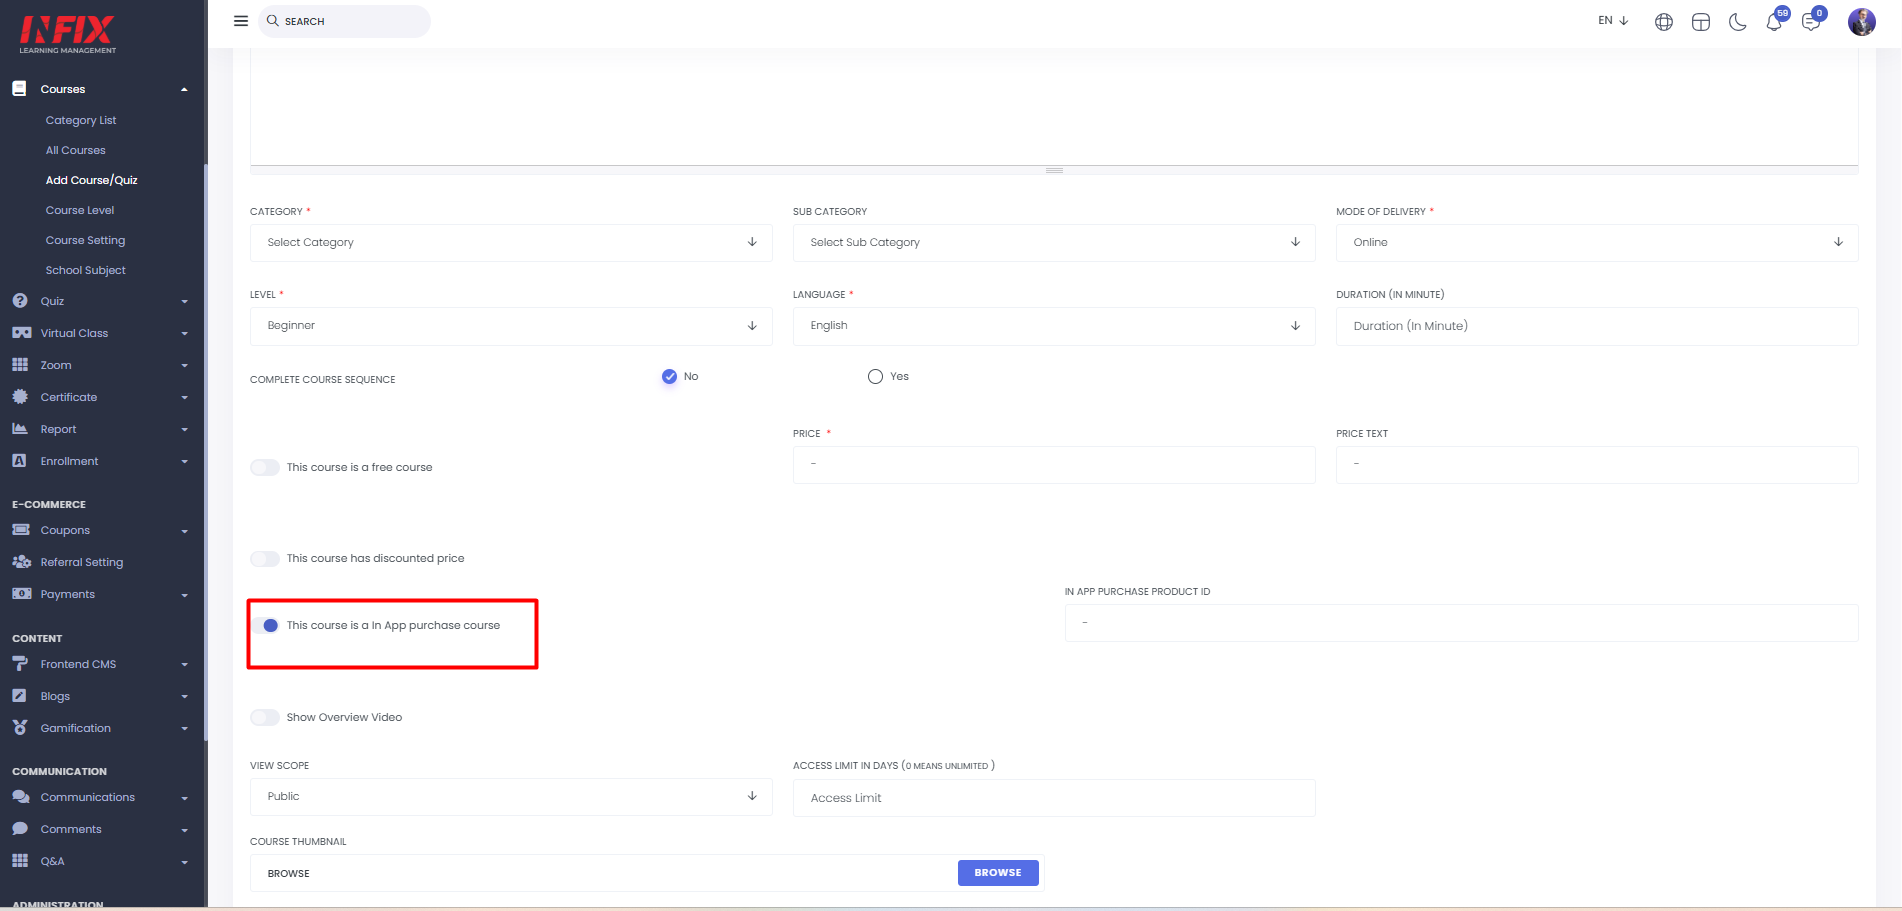Open the Select Category dropdown
The image size is (1902, 911).
[x=511, y=243]
